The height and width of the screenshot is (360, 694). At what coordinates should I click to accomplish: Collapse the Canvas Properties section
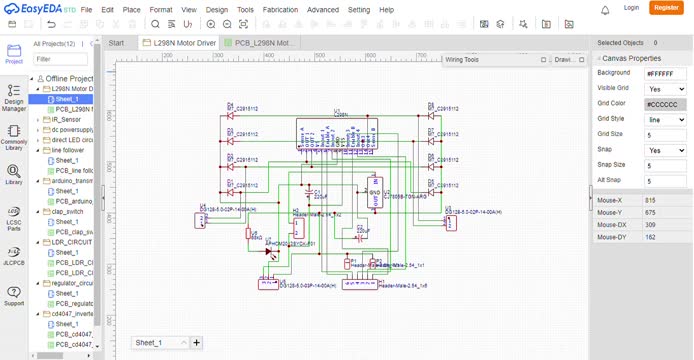(x=599, y=58)
